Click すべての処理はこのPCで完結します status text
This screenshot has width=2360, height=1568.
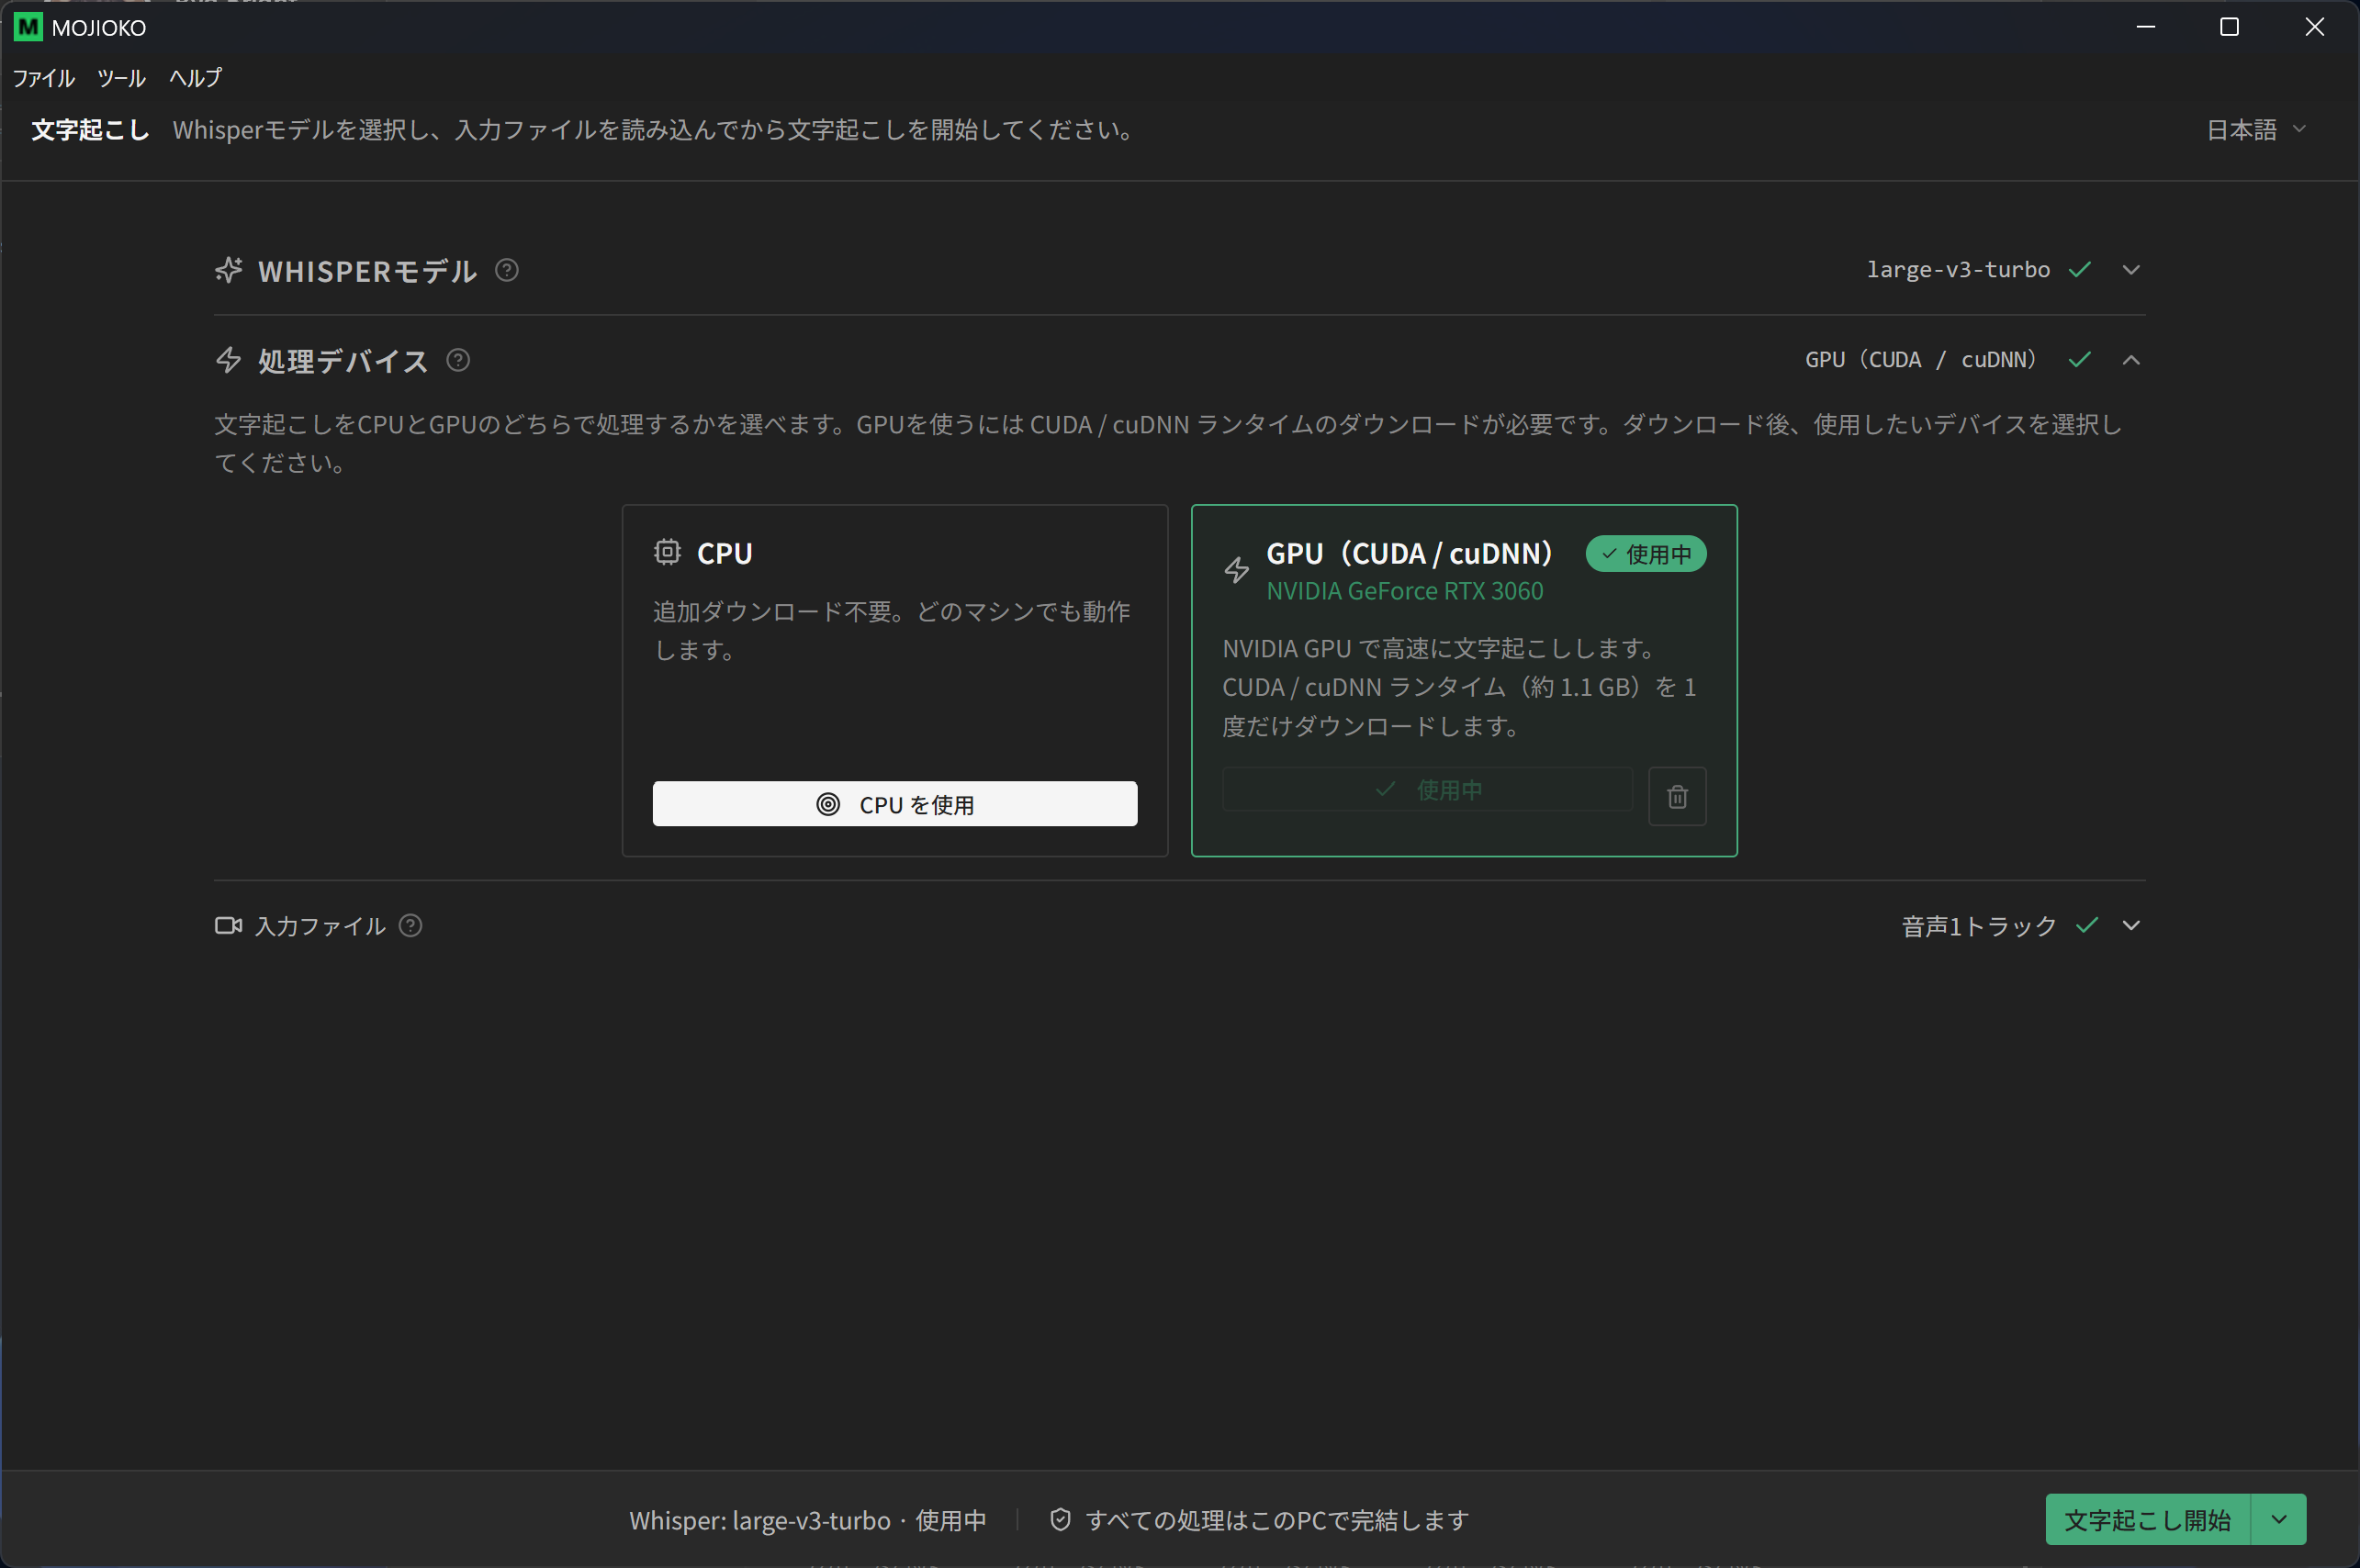(1277, 1520)
